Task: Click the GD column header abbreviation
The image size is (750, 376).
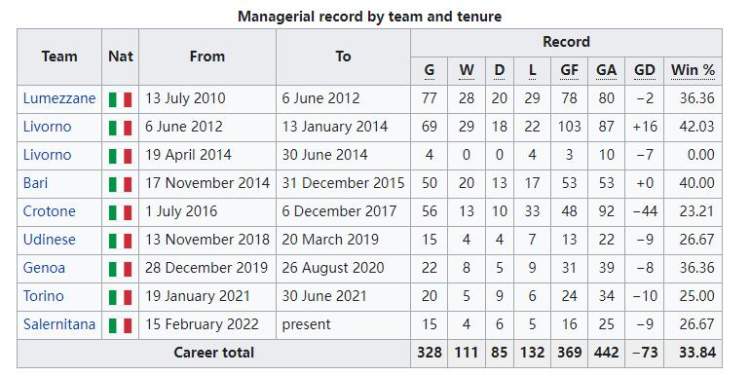Action: click(644, 70)
